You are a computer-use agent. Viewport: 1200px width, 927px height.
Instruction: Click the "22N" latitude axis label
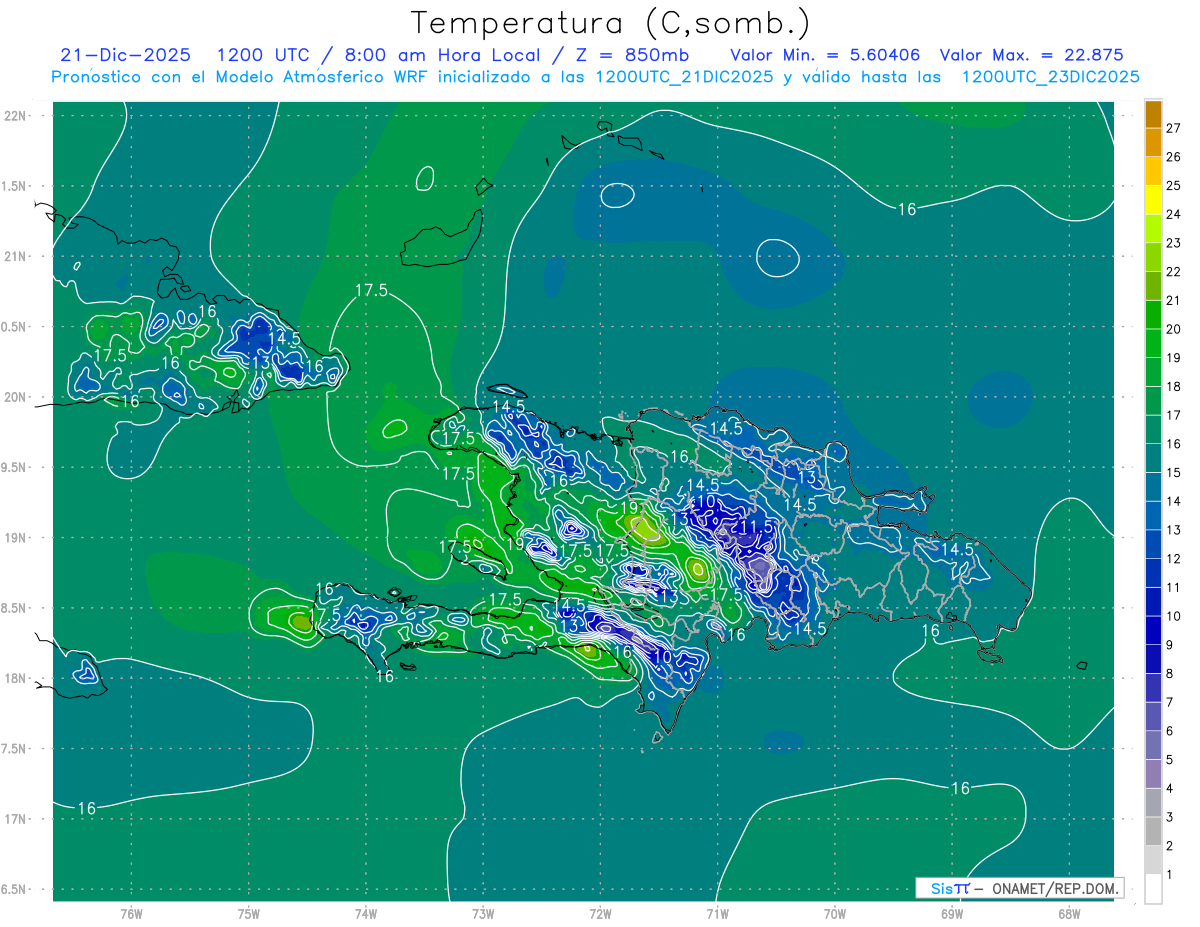coord(16,115)
